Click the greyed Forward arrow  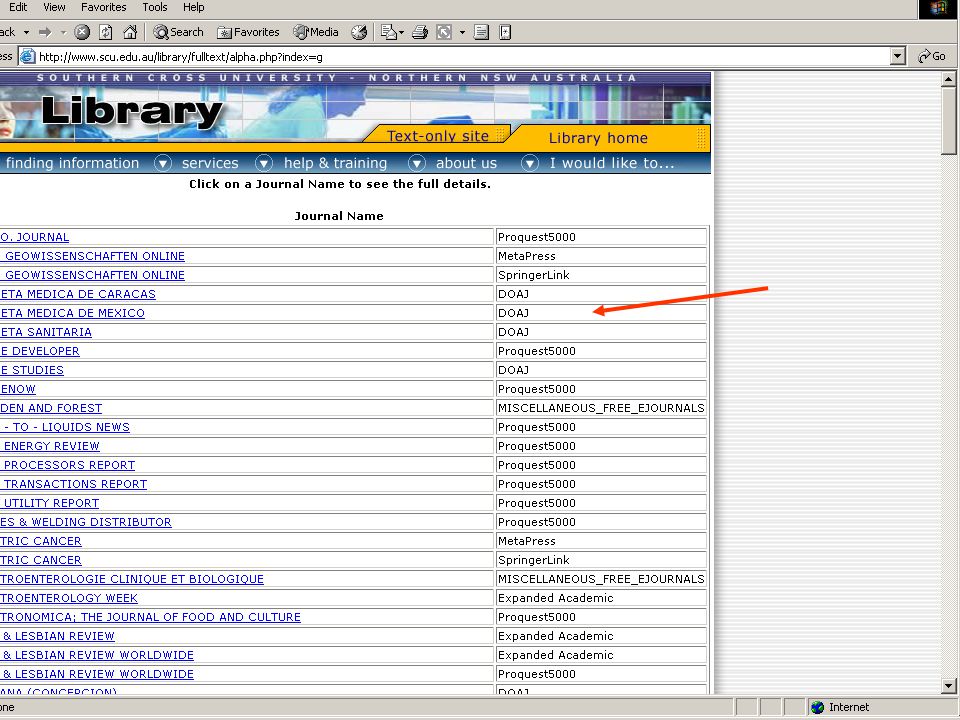pos(45,32)
